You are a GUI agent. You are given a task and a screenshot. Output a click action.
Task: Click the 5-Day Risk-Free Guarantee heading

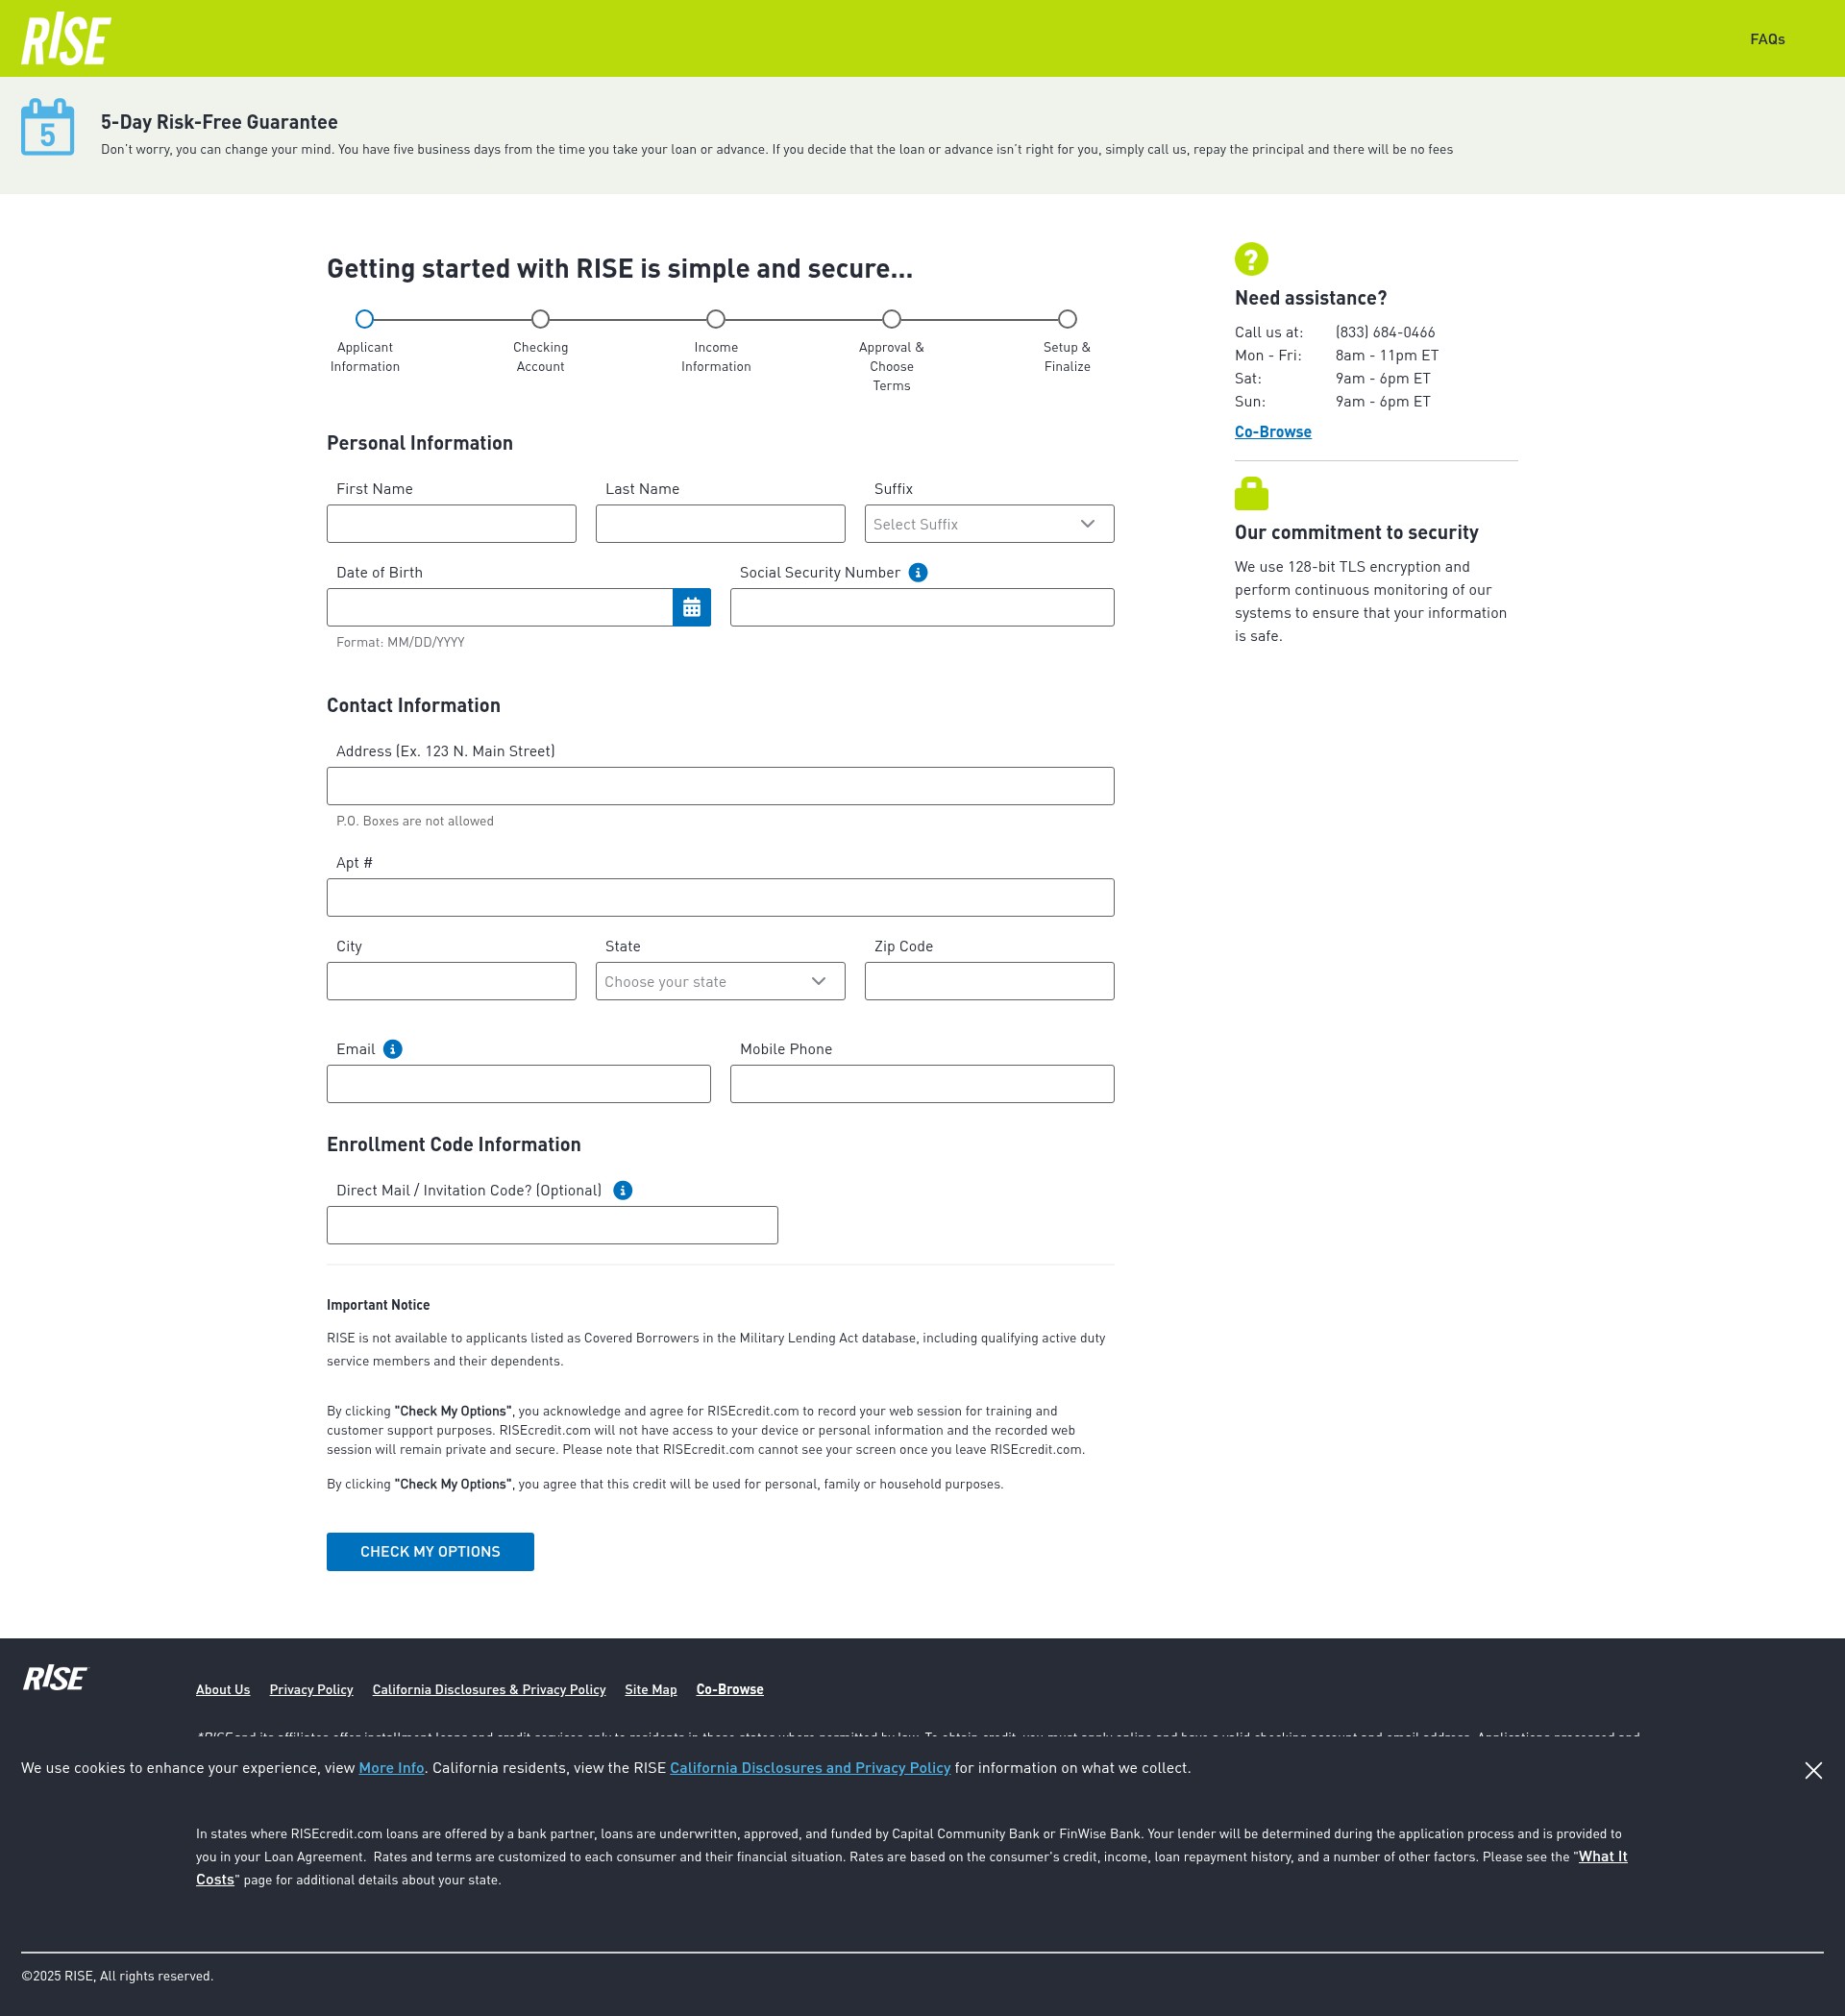tap(219, 122)
